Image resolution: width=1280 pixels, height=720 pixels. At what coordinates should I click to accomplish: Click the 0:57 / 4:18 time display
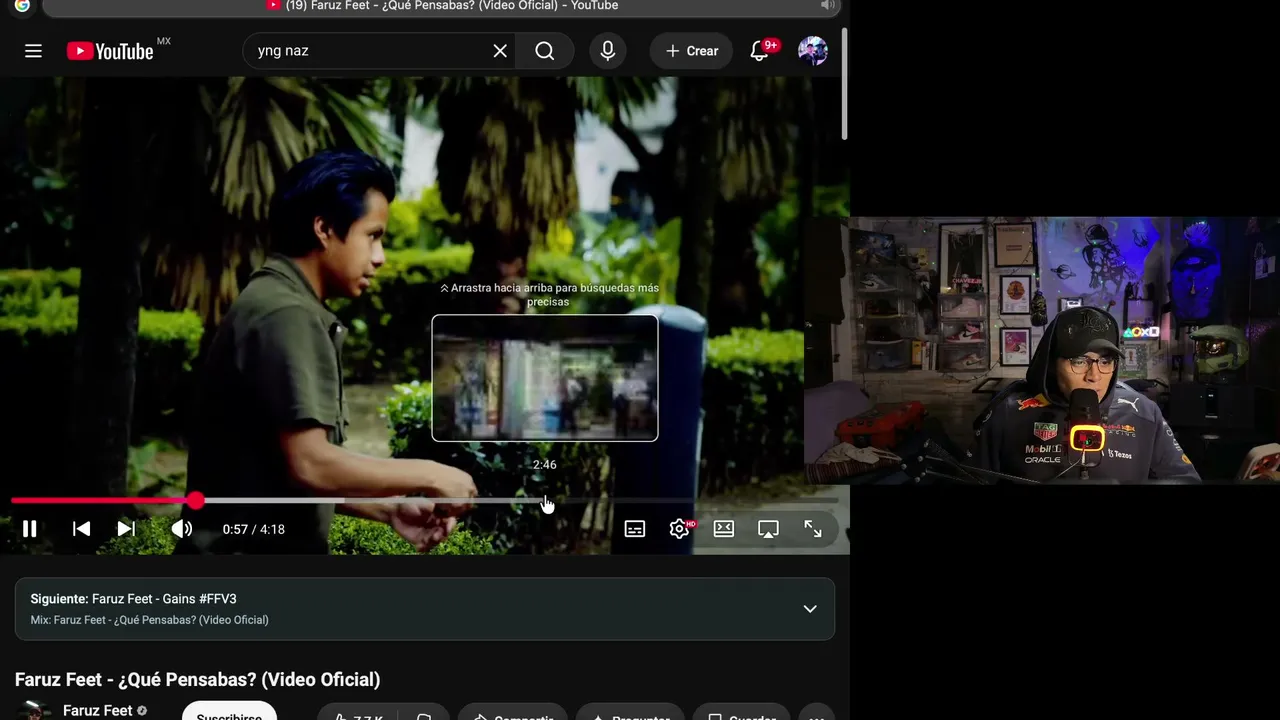tap(254, 529)
